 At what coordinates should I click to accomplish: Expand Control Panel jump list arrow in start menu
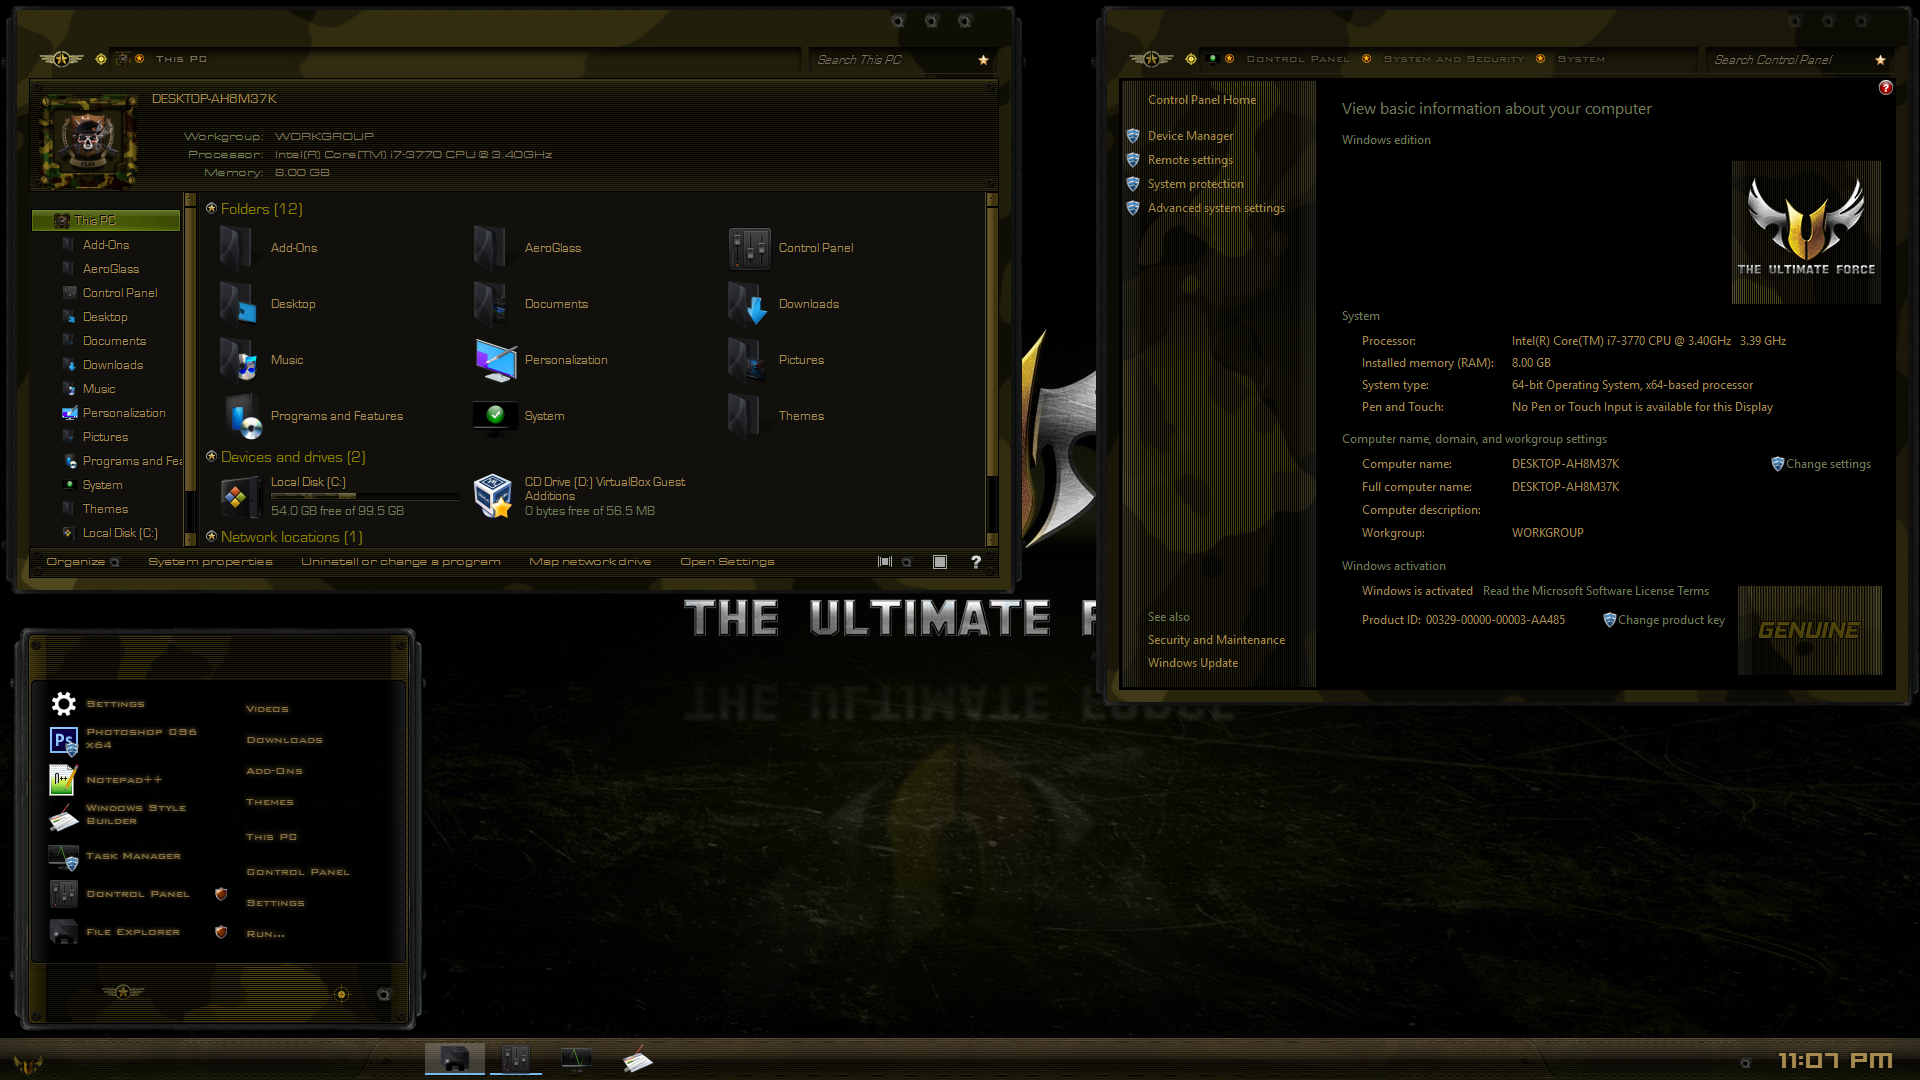221,894
